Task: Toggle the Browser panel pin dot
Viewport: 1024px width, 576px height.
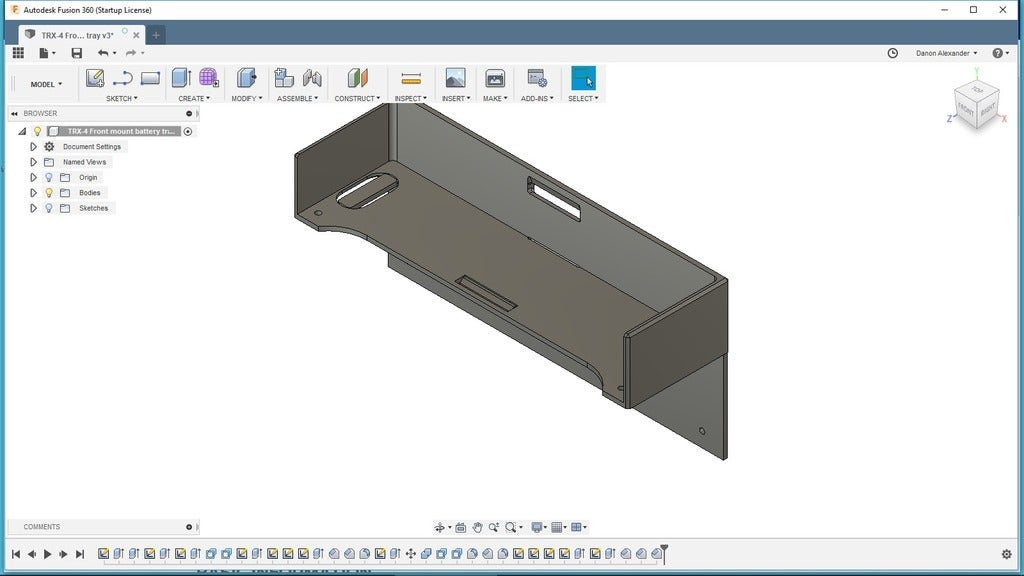Action: pyautogui.click(x=189, y=114)
